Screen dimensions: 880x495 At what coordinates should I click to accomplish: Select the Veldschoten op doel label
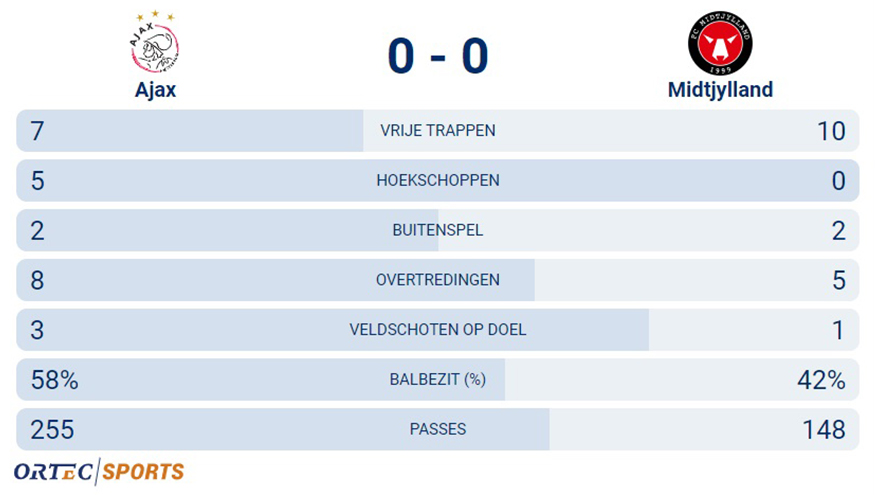click(438, 330)
